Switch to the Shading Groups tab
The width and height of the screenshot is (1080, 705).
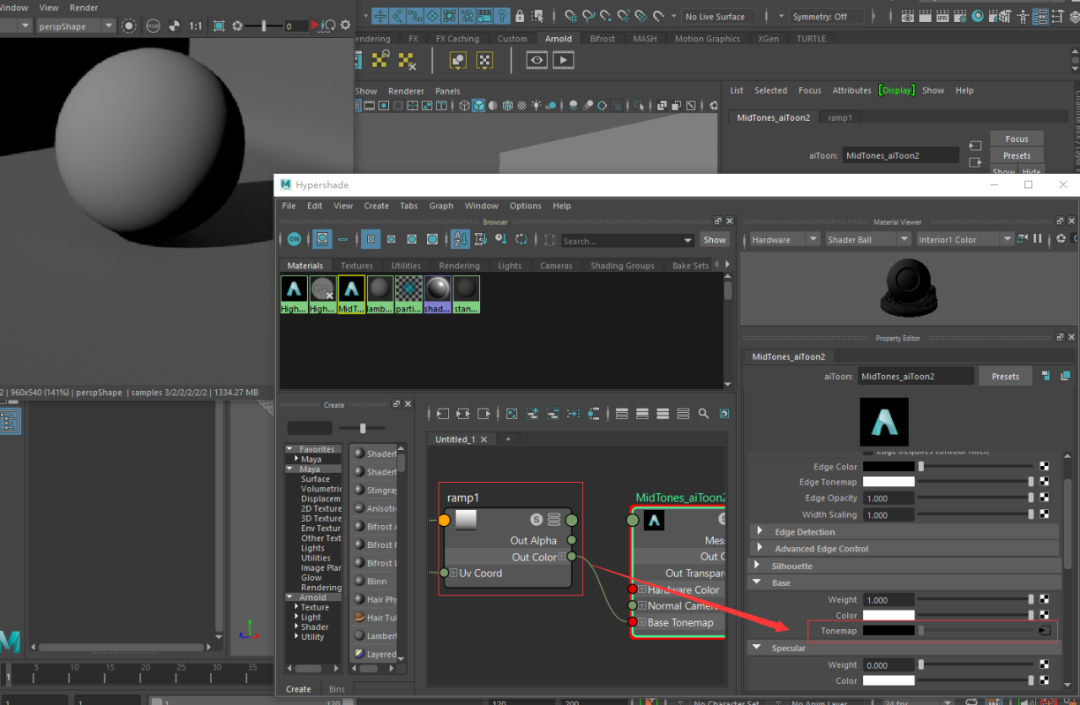tap(622, 266)
